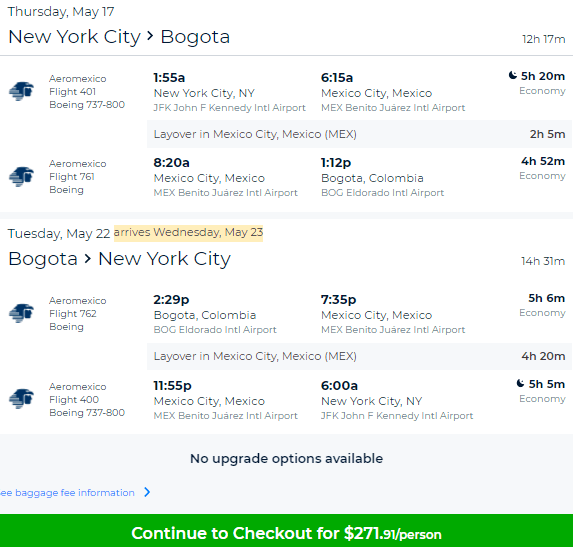The width and height of the screenshot is (573, 547).
Task: Select the Bogota > New York City heading
Action: coord(119,259)
